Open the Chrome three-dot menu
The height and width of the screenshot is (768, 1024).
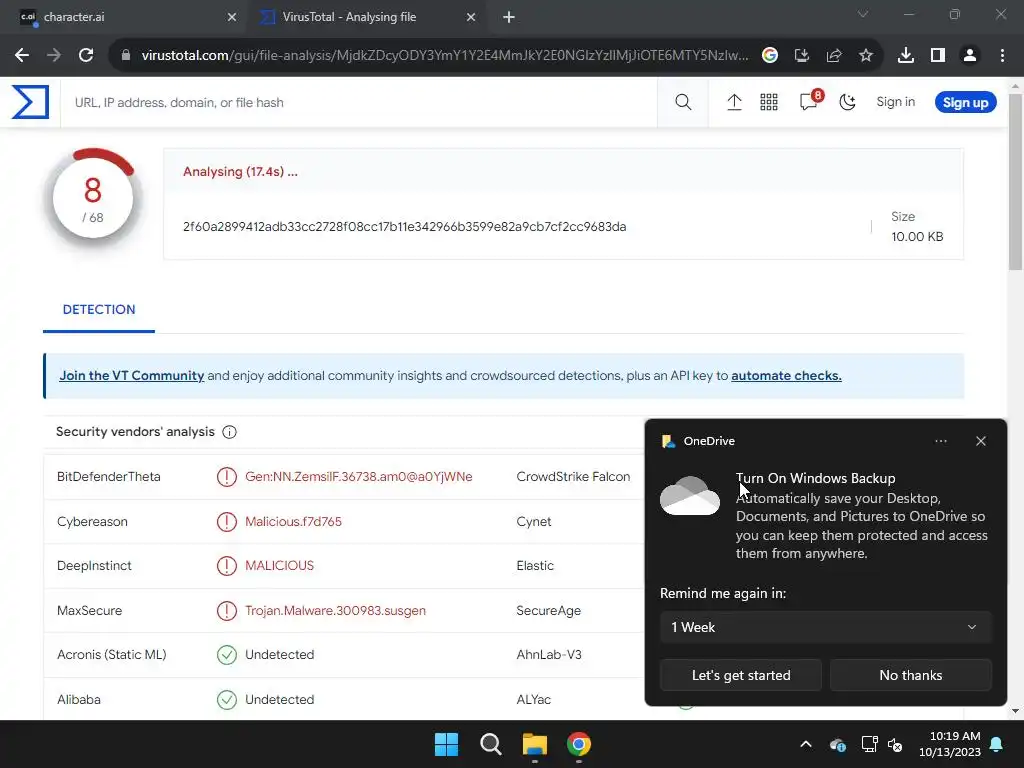point(1002,56)
